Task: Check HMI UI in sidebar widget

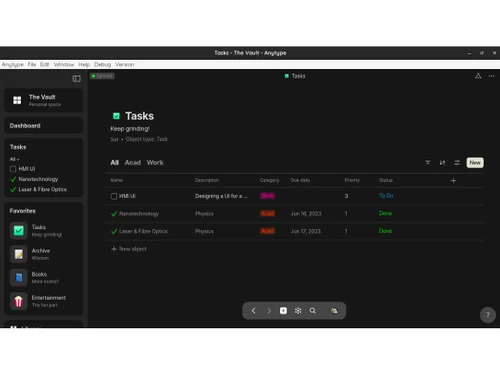Action: [x=13, y=169]
